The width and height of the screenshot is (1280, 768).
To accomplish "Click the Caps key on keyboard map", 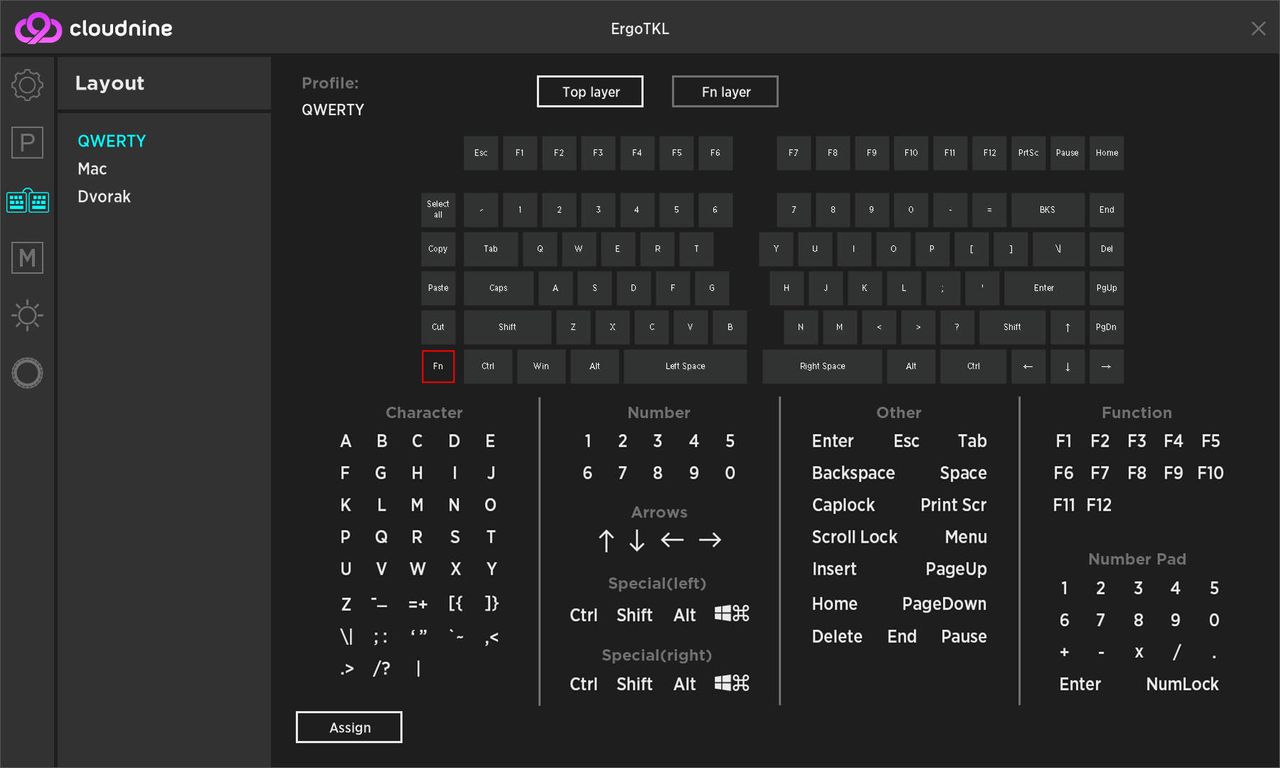I will pos(498,288).
